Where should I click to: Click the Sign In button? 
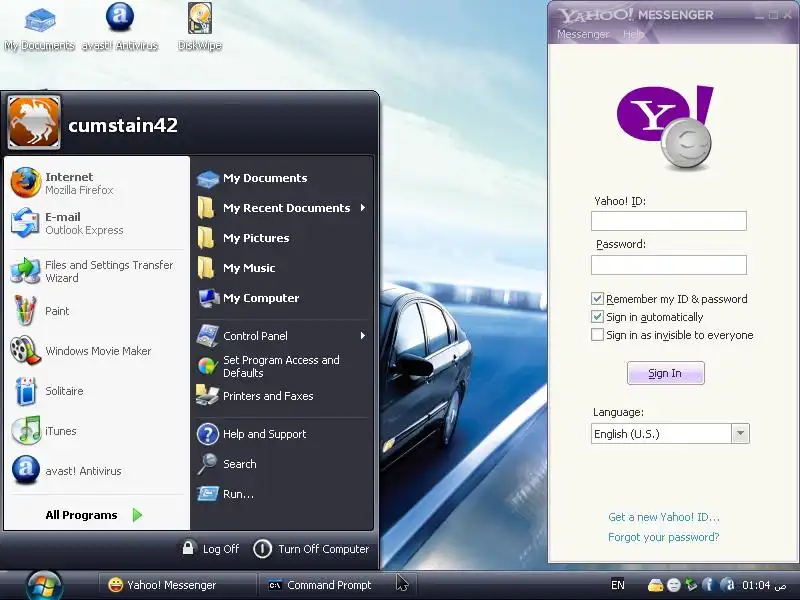[x=665, y=373]
